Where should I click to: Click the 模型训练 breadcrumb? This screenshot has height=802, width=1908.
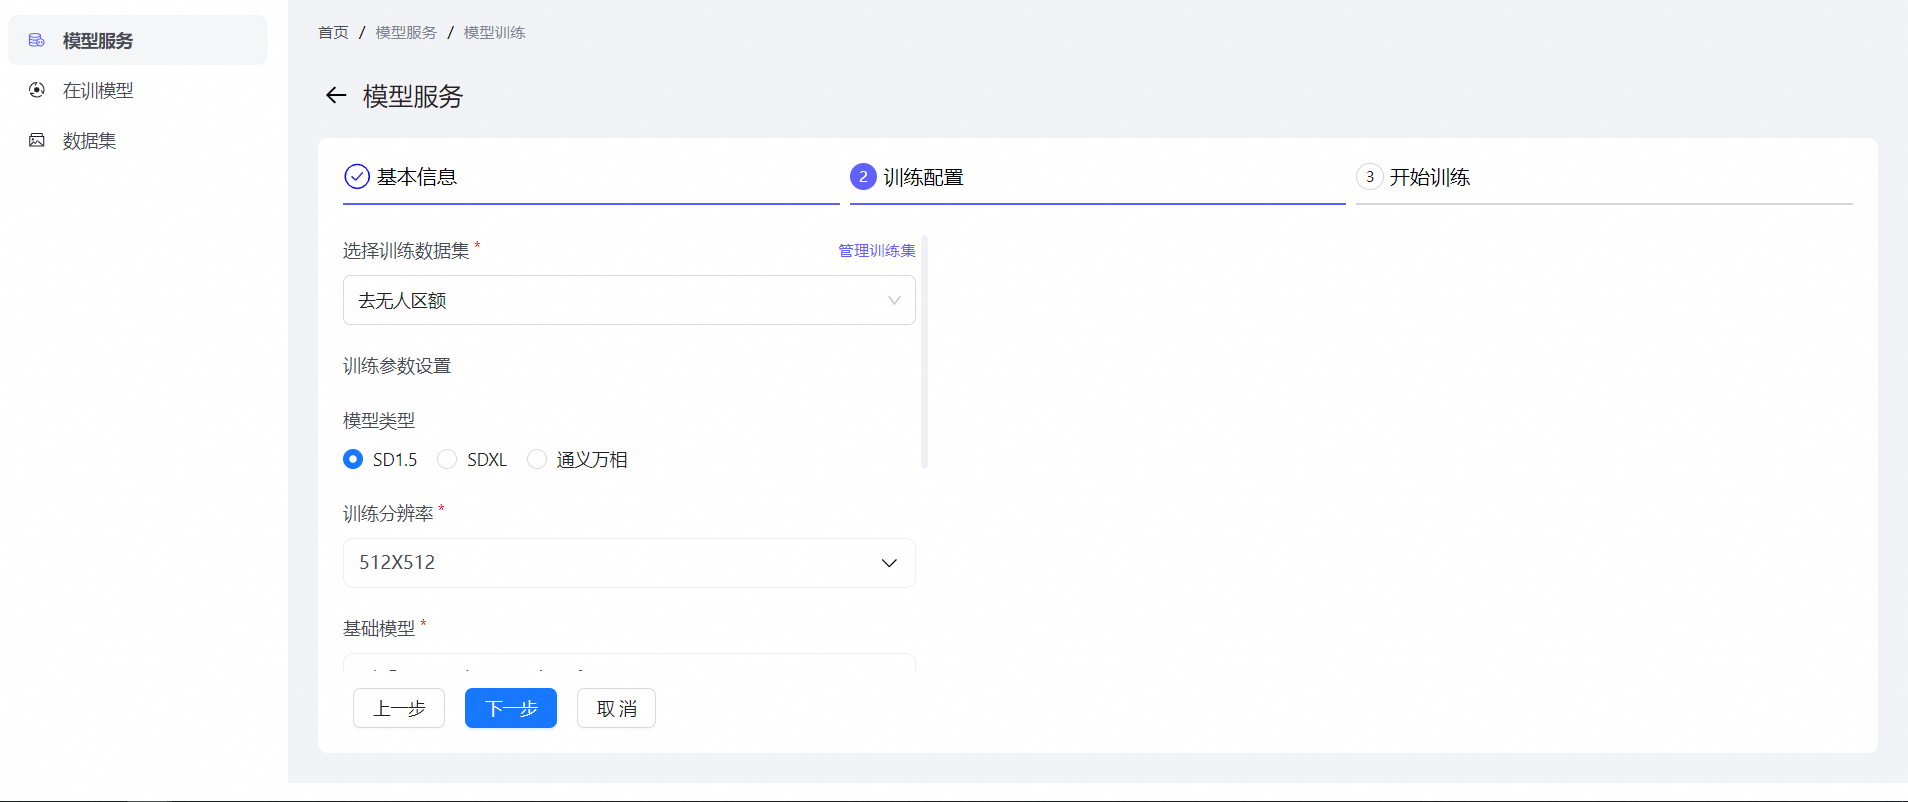tap(494, 32)
